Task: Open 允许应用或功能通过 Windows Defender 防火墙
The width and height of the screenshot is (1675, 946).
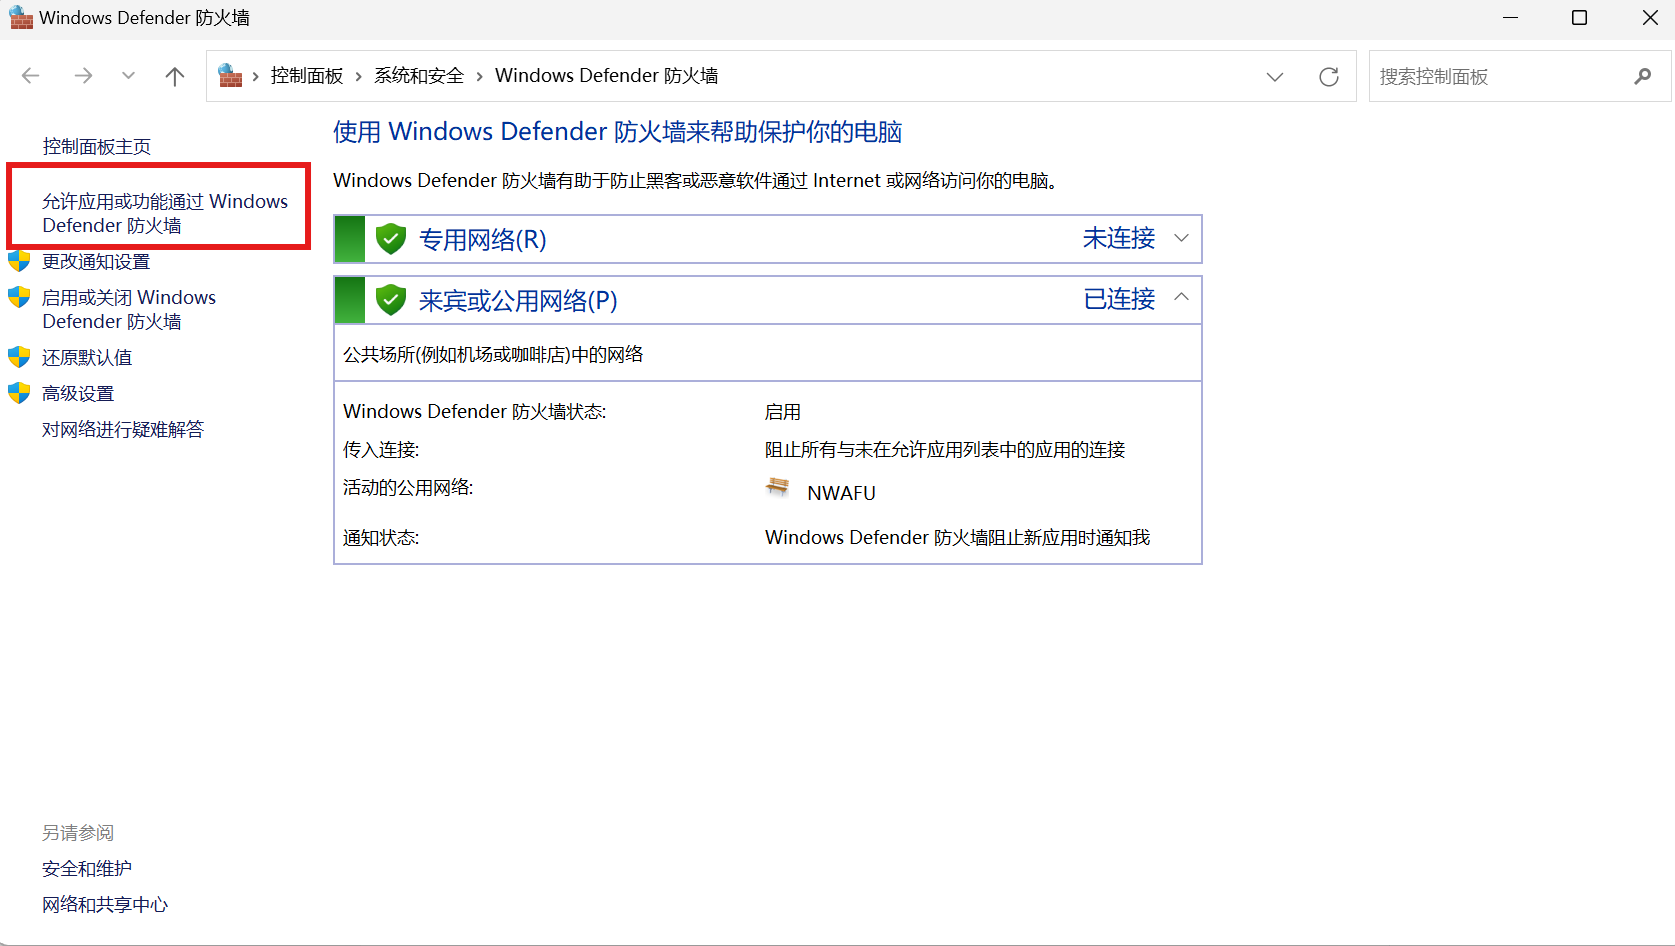Action: tap(165, 213)
